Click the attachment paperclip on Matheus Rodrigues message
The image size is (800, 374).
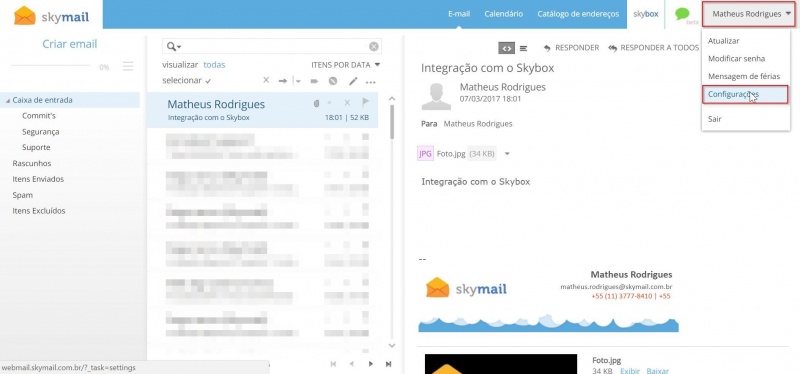(316, 104)
